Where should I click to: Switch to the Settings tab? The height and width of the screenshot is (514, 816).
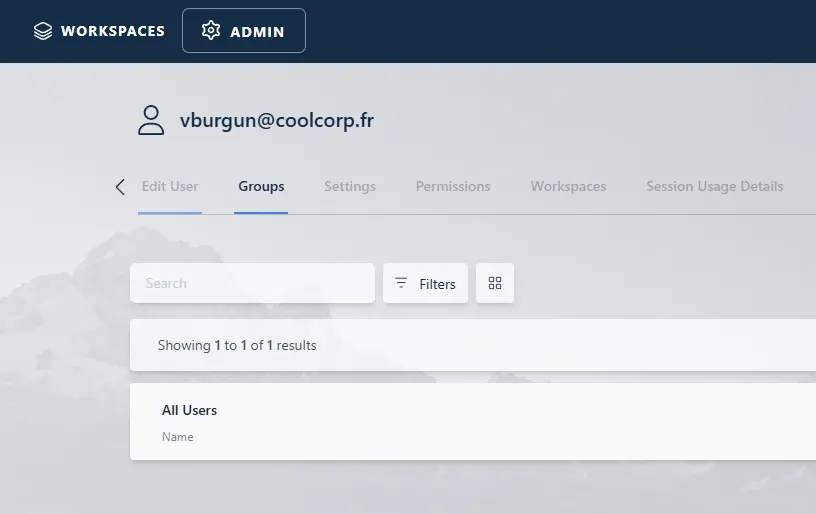350,187
